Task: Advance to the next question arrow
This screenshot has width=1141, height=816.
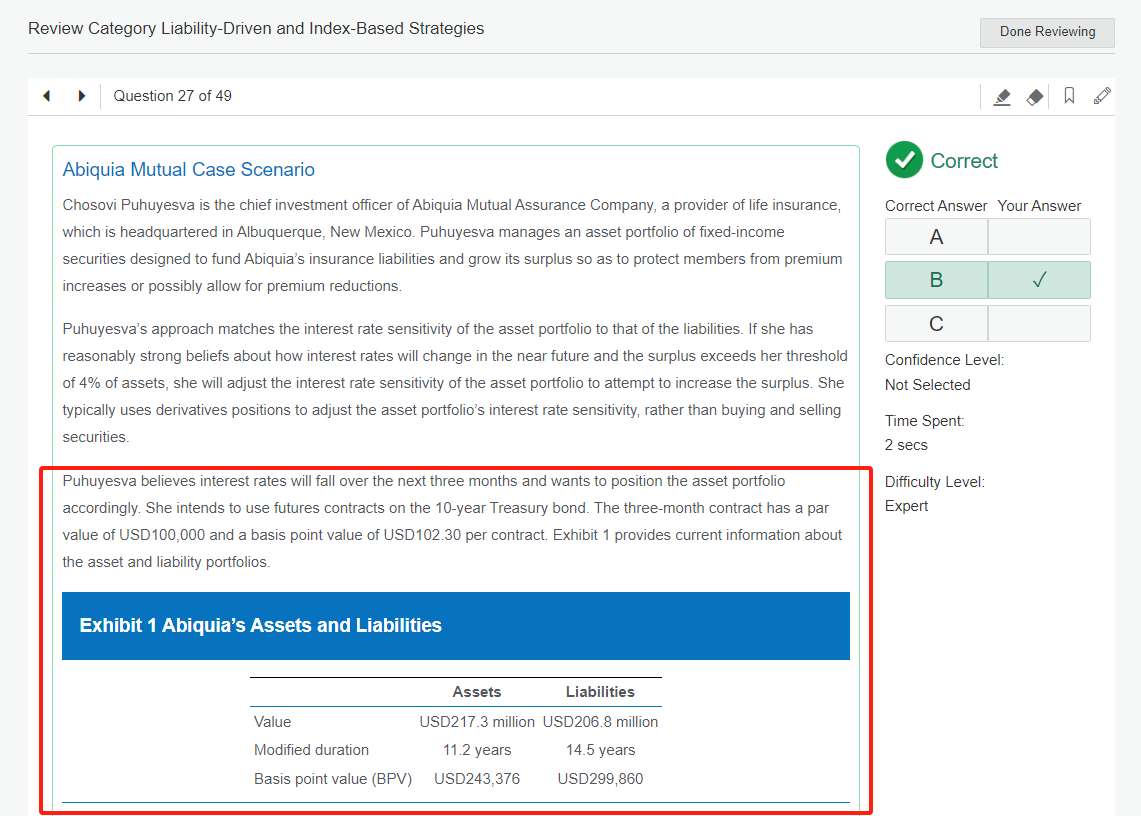Action: pos(81,96)
